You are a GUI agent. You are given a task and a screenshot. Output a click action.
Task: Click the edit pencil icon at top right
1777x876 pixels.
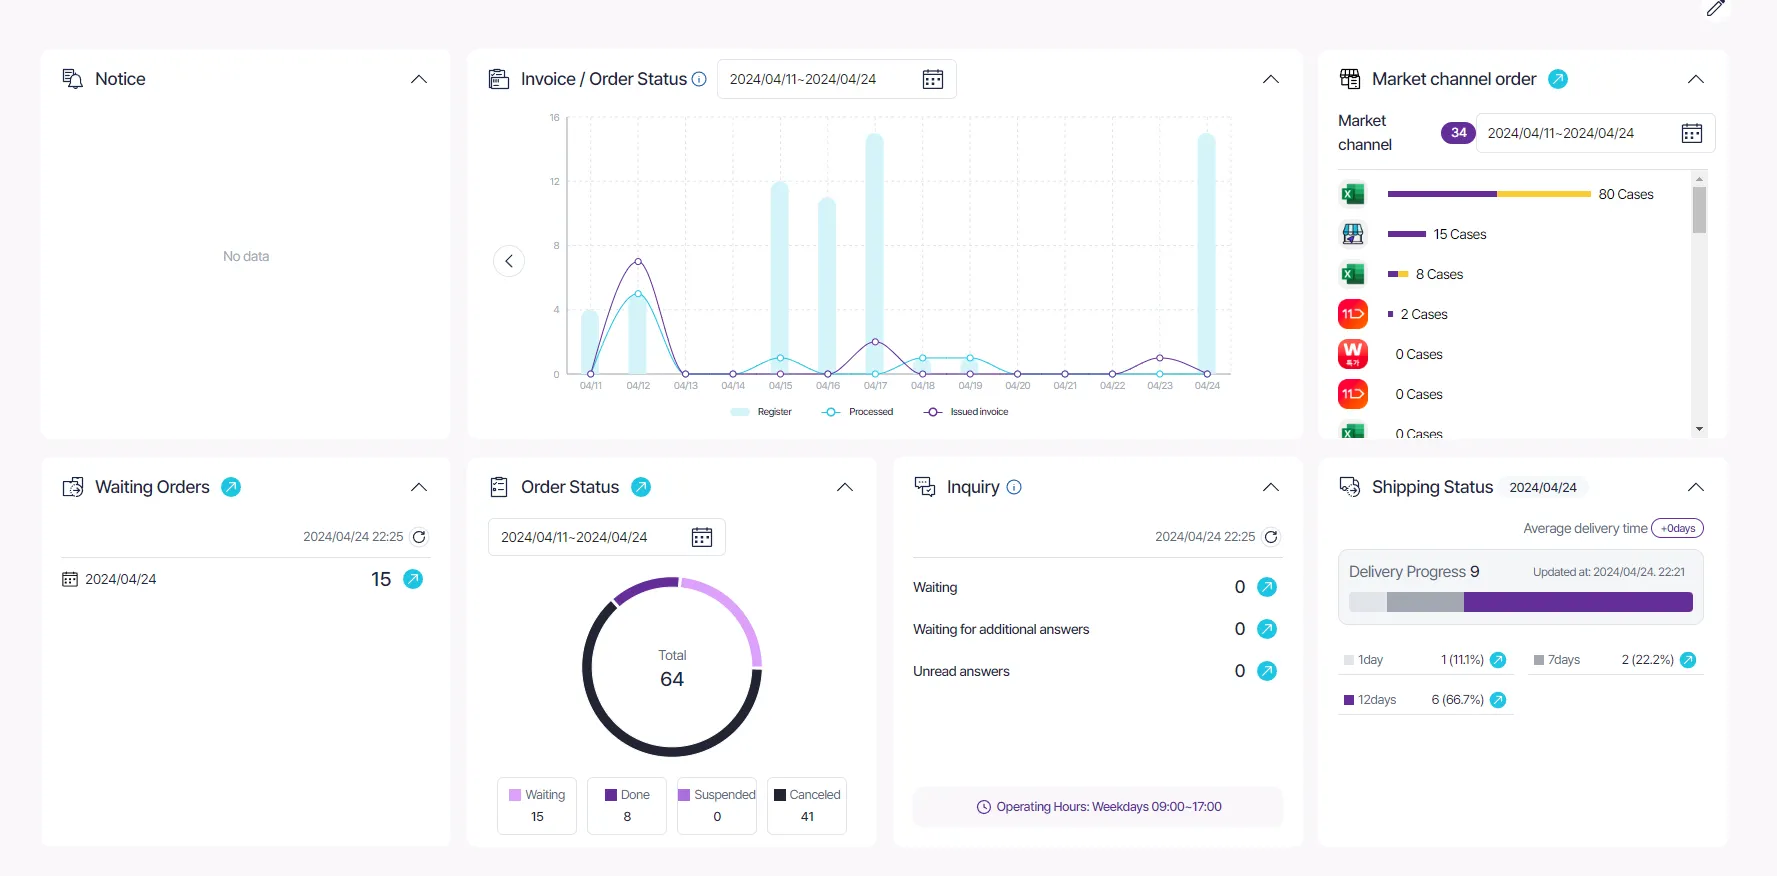click(x=1715, y=9)
